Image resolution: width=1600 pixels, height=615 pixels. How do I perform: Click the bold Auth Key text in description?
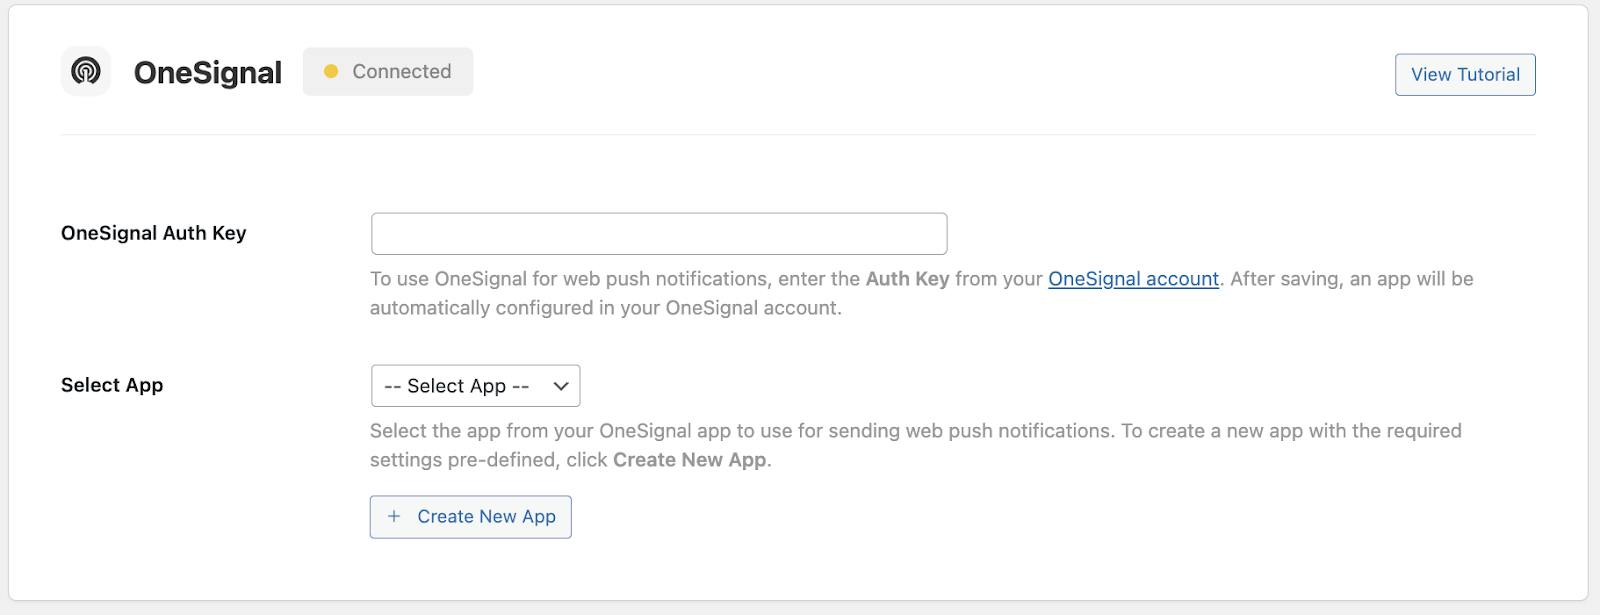click(x=907, y=279)
